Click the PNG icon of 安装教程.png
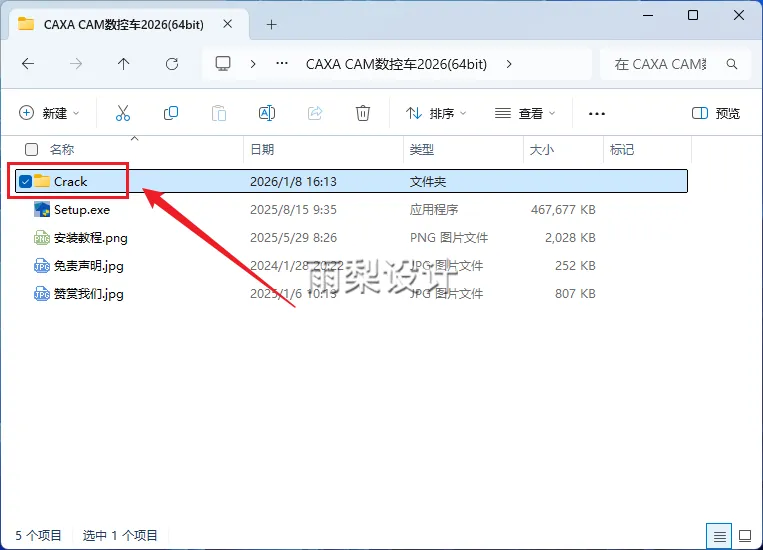The image size is (763, 550). click(42, 238)
